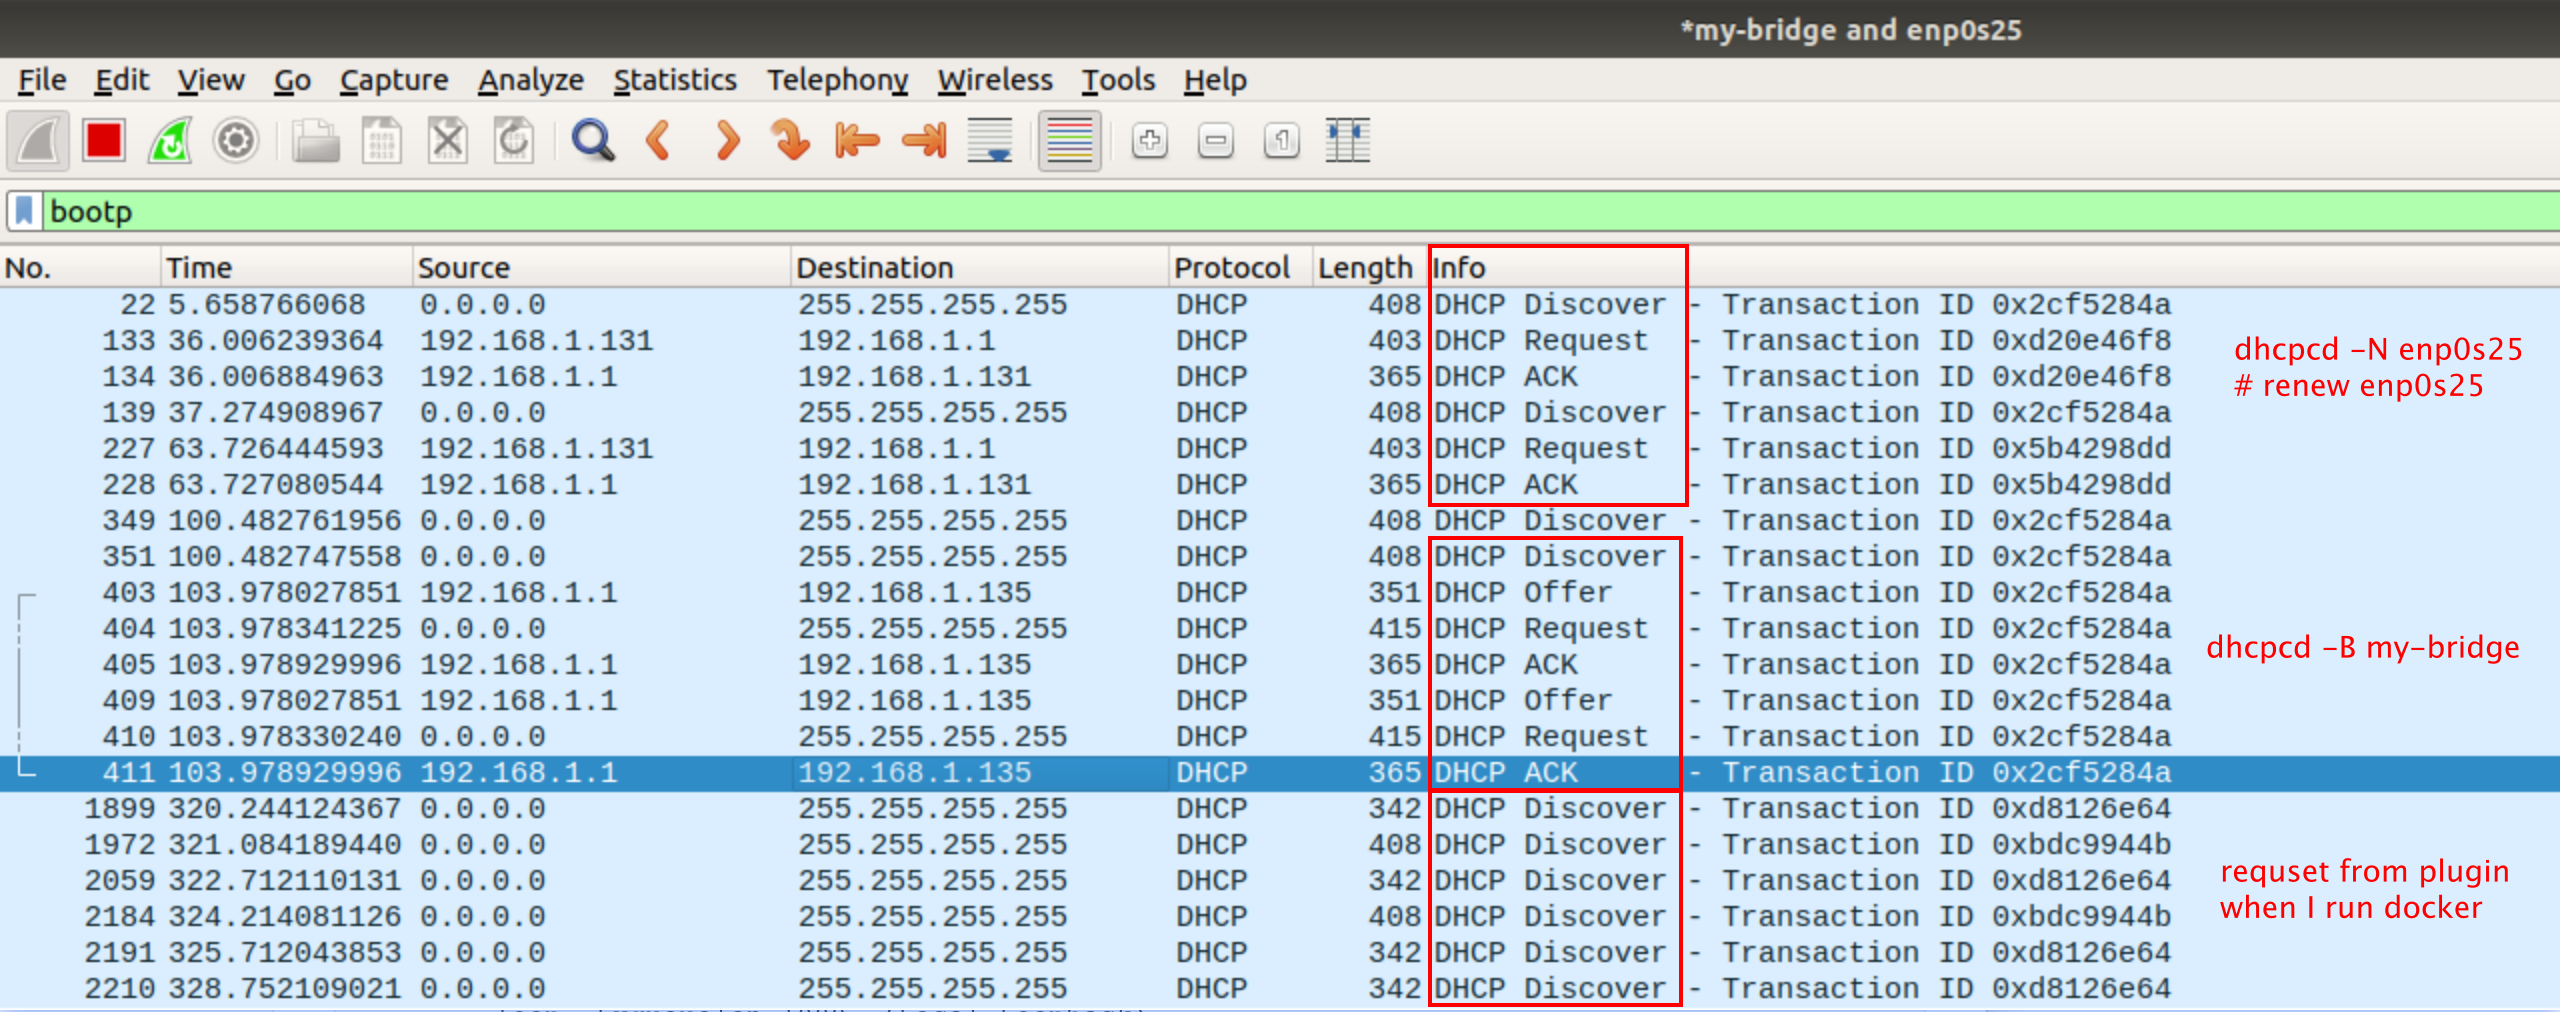Open a capture file from the toolbar
Viewport: 2560px width, 1012px height.
pos(316,141)
